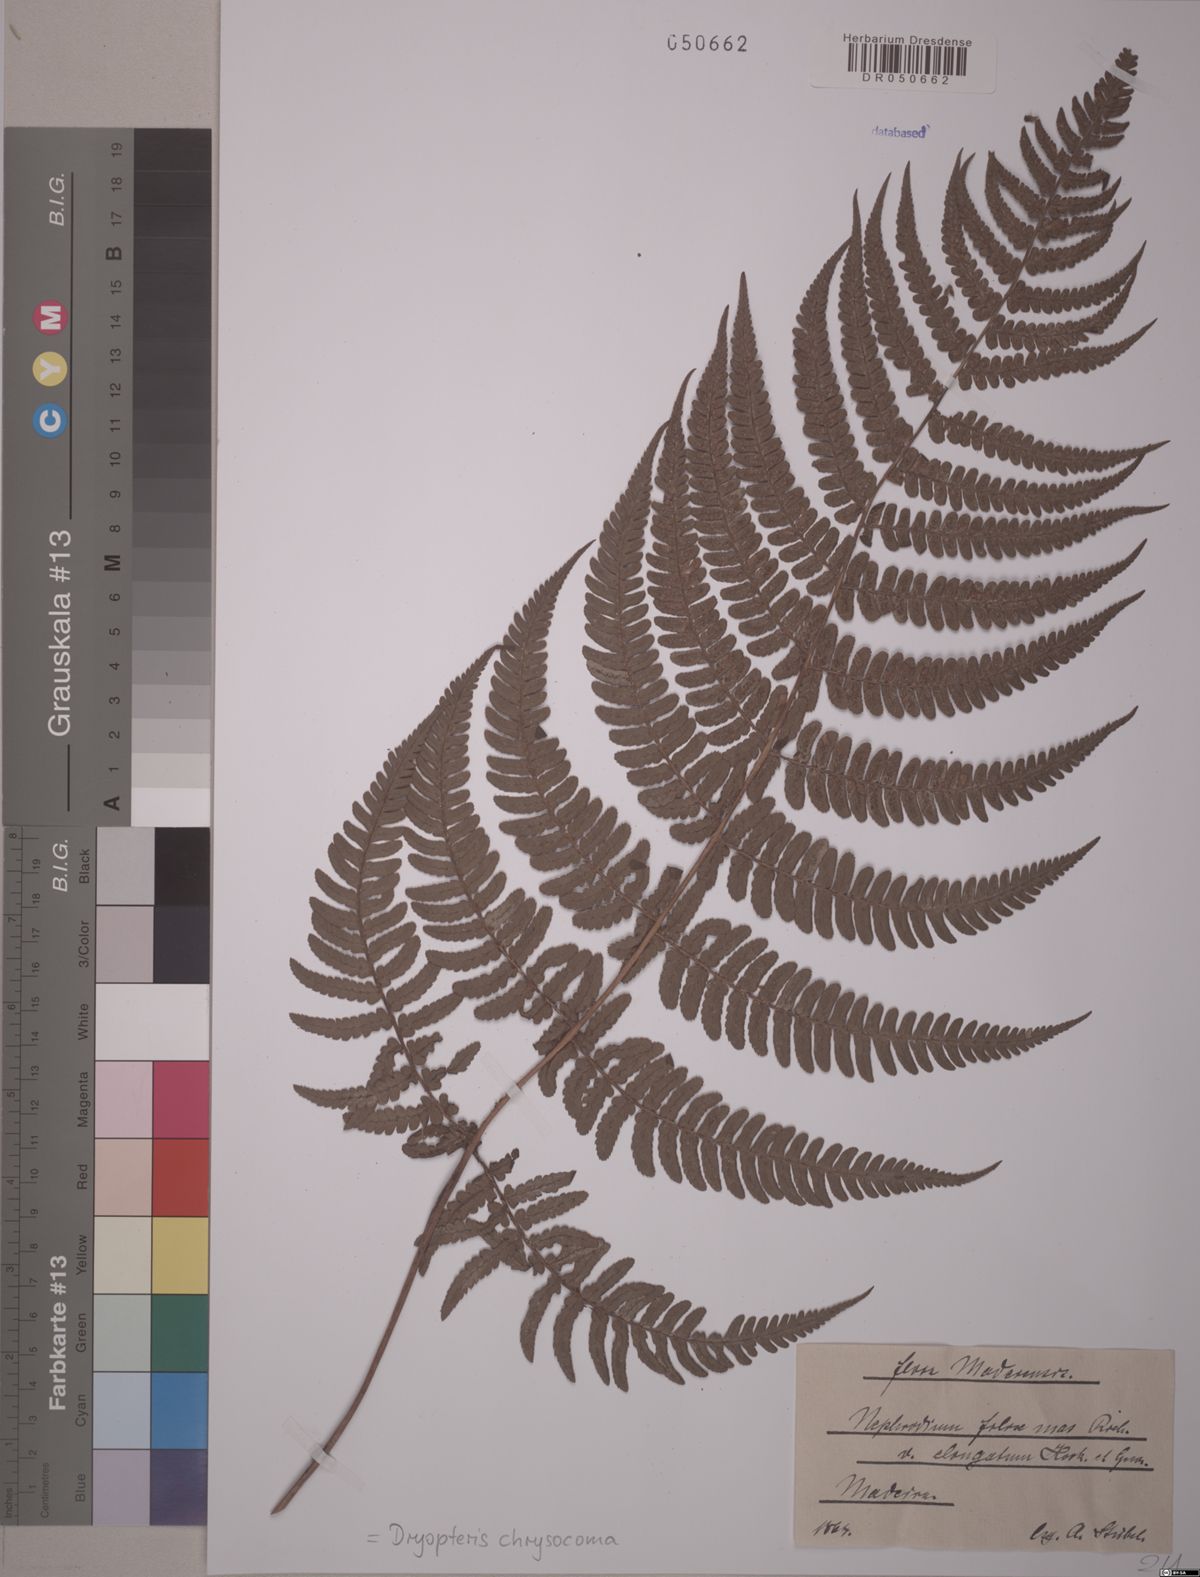Click the saturated cyan blue patch
The width and height of the screenshot is (1200, 1577).
181,1409
